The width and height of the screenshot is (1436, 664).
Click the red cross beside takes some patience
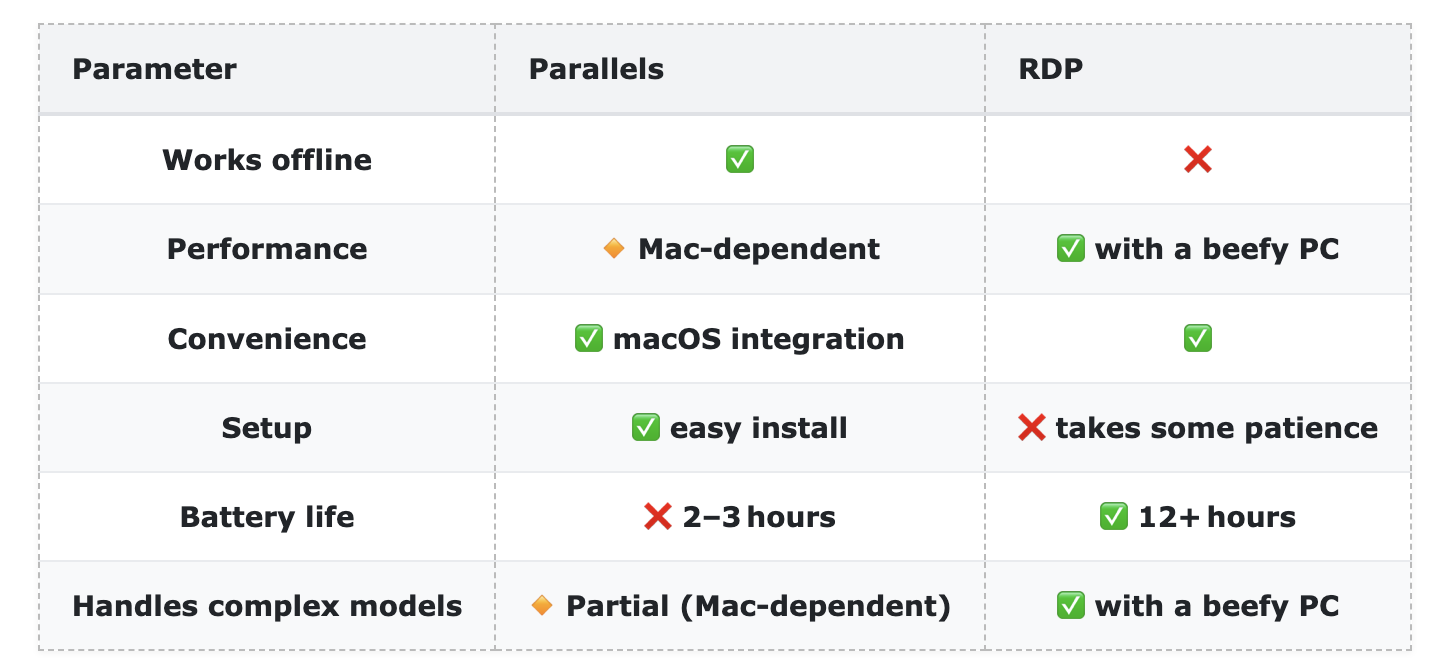point(1031,428)
